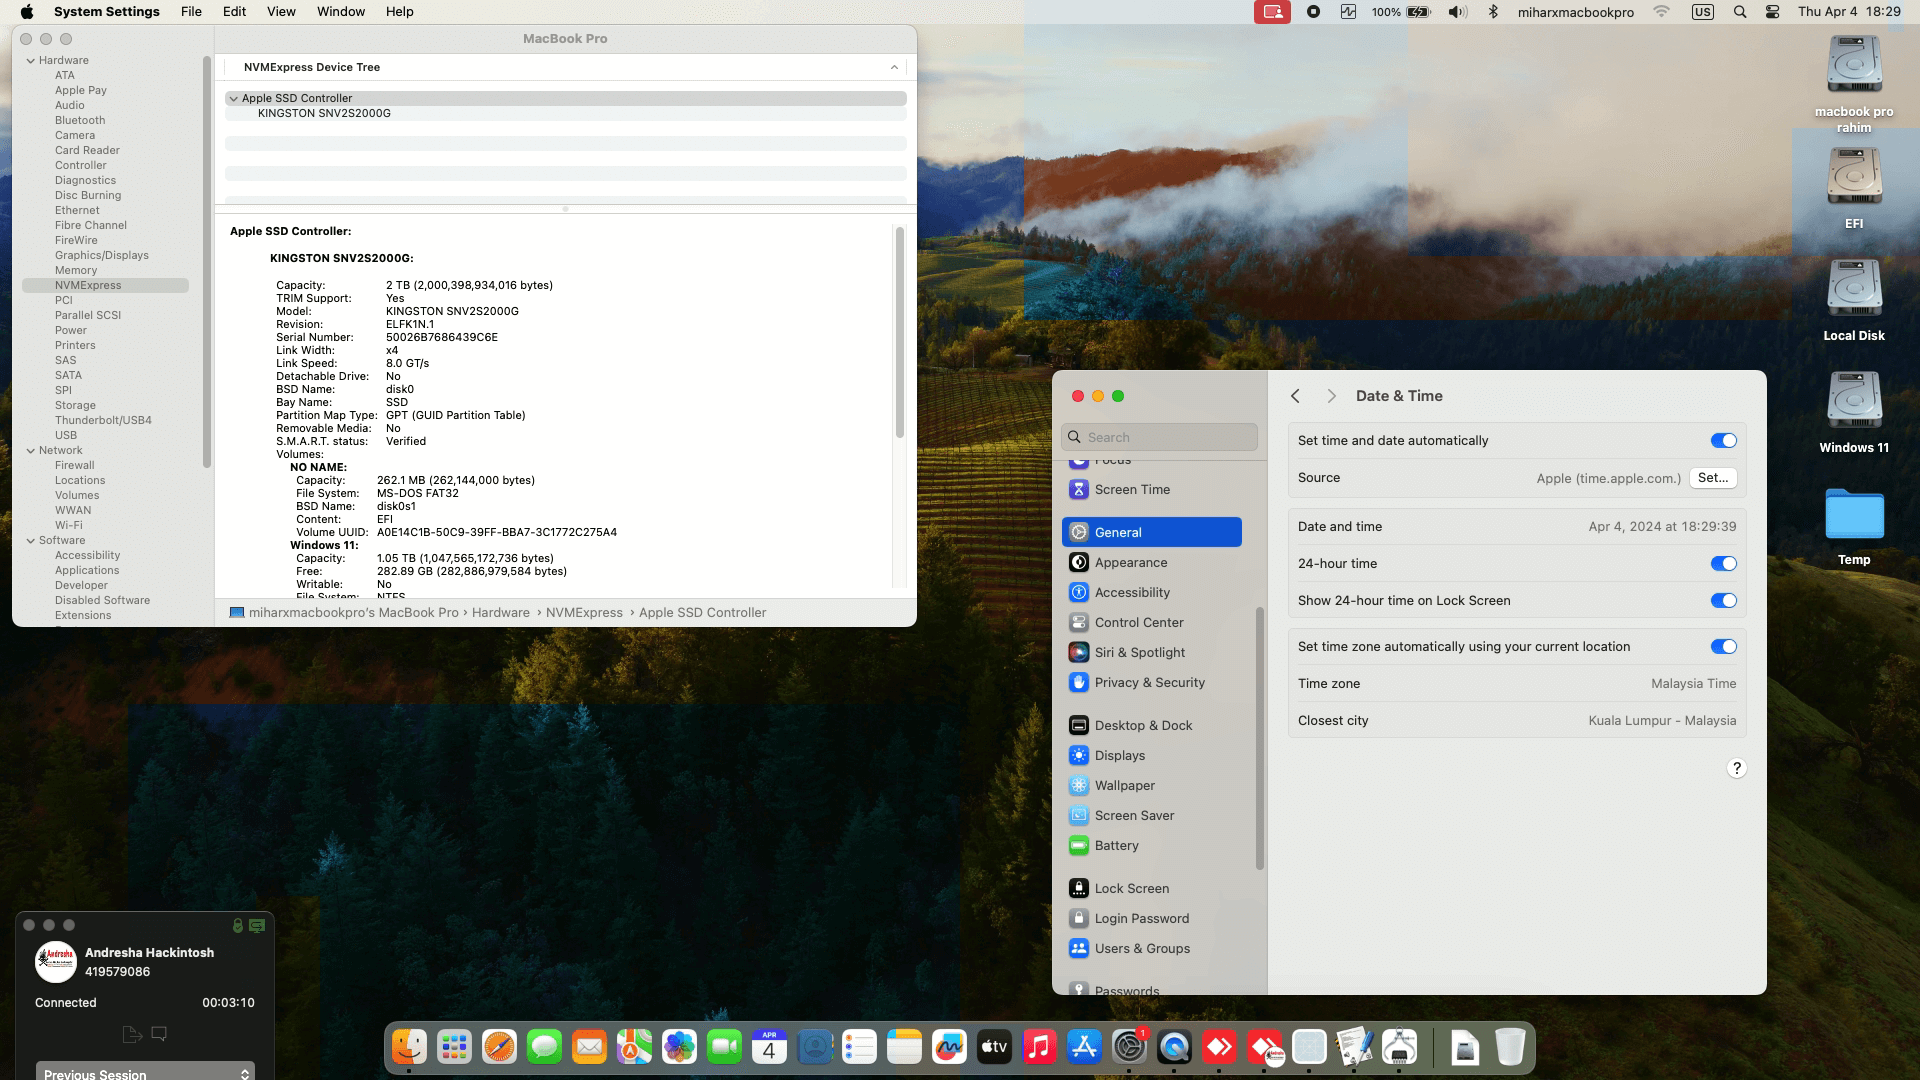Open the Window menu in the menu bar
1920x1080 pixels.
pyautogui.click(x=340, y=12)
